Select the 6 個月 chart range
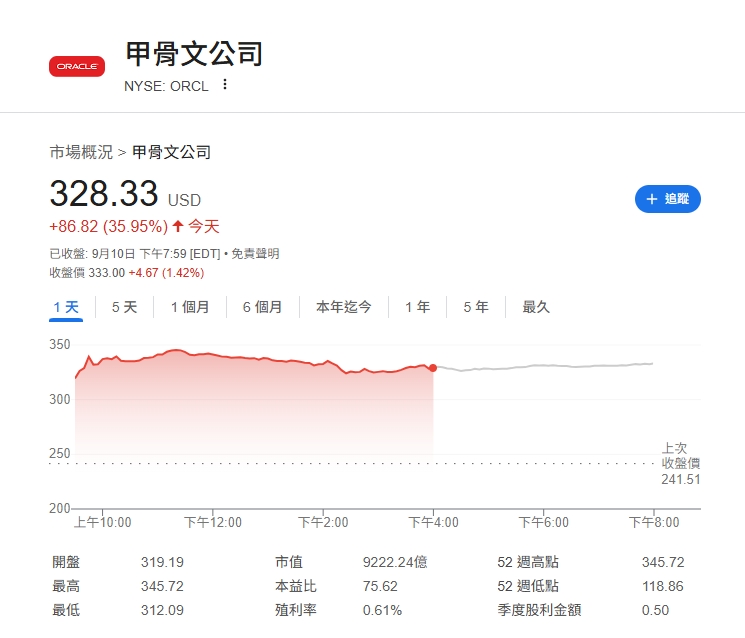This screenshot has height=638, width=745. [263, 307]
